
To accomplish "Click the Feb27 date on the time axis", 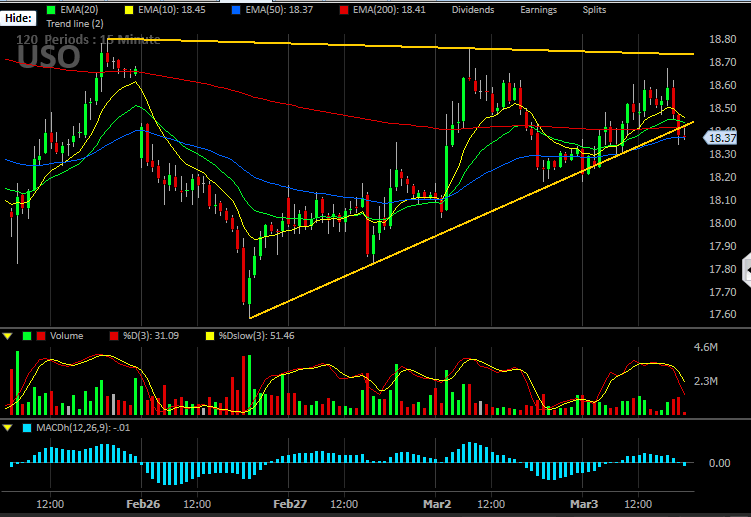I will (290, 504).
